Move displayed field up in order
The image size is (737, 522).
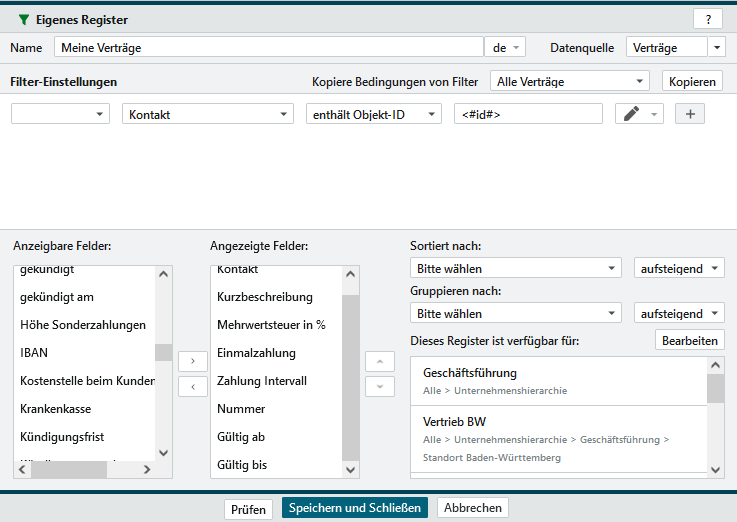pyautogui.click(x=379, y=359)
